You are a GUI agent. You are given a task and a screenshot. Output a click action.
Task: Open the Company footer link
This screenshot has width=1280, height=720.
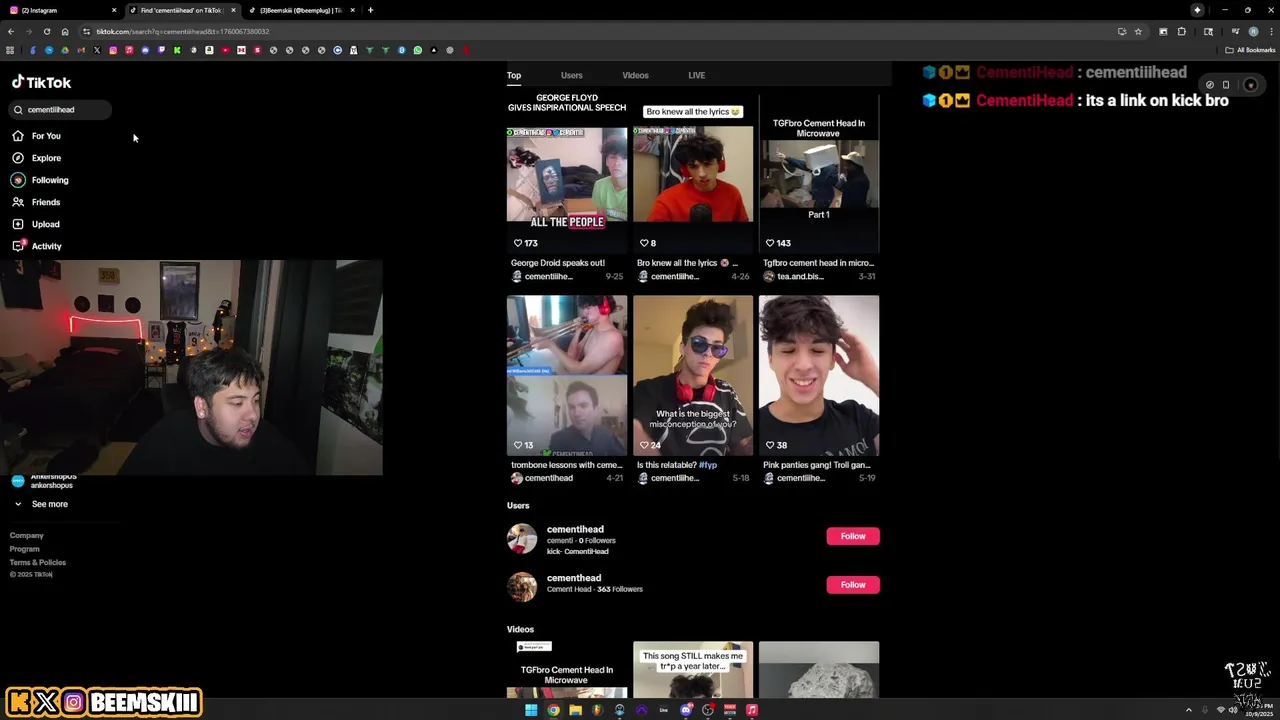click(x=27, y=536)
